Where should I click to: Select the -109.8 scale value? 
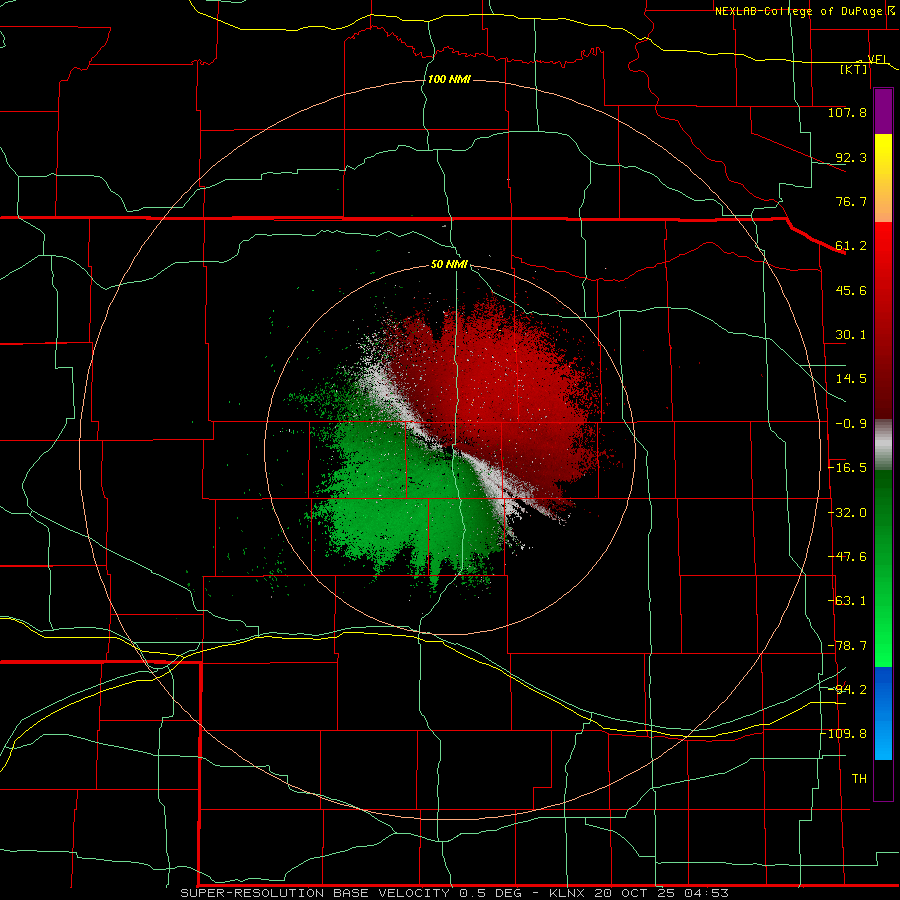[x=844, y=734]
